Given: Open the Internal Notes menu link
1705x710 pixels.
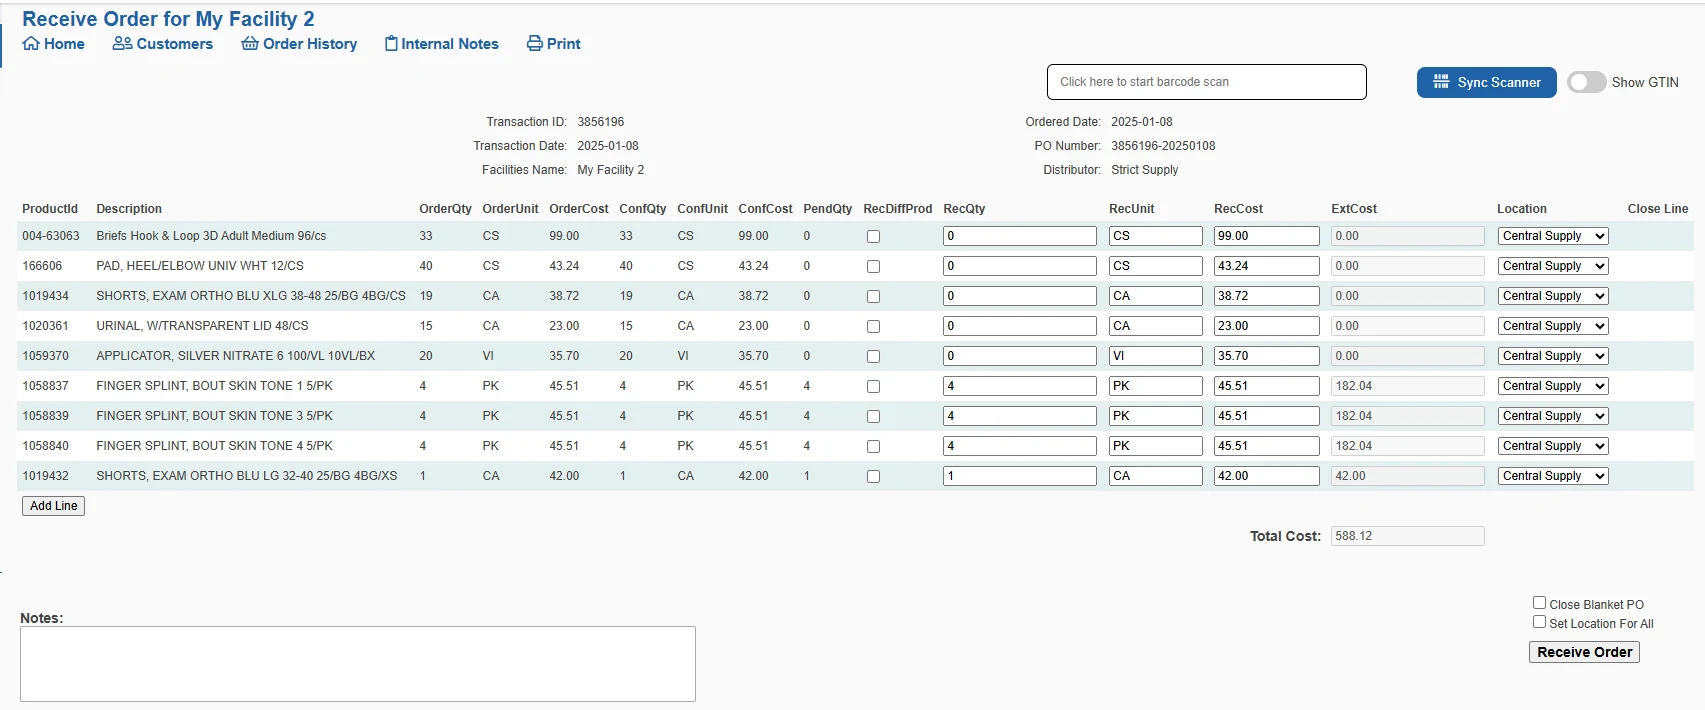Looking at the screenshot, I should (442, 44).
